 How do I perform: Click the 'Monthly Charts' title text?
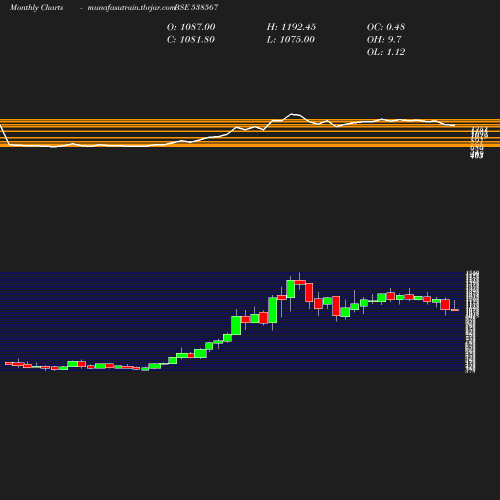click(37, 8)
